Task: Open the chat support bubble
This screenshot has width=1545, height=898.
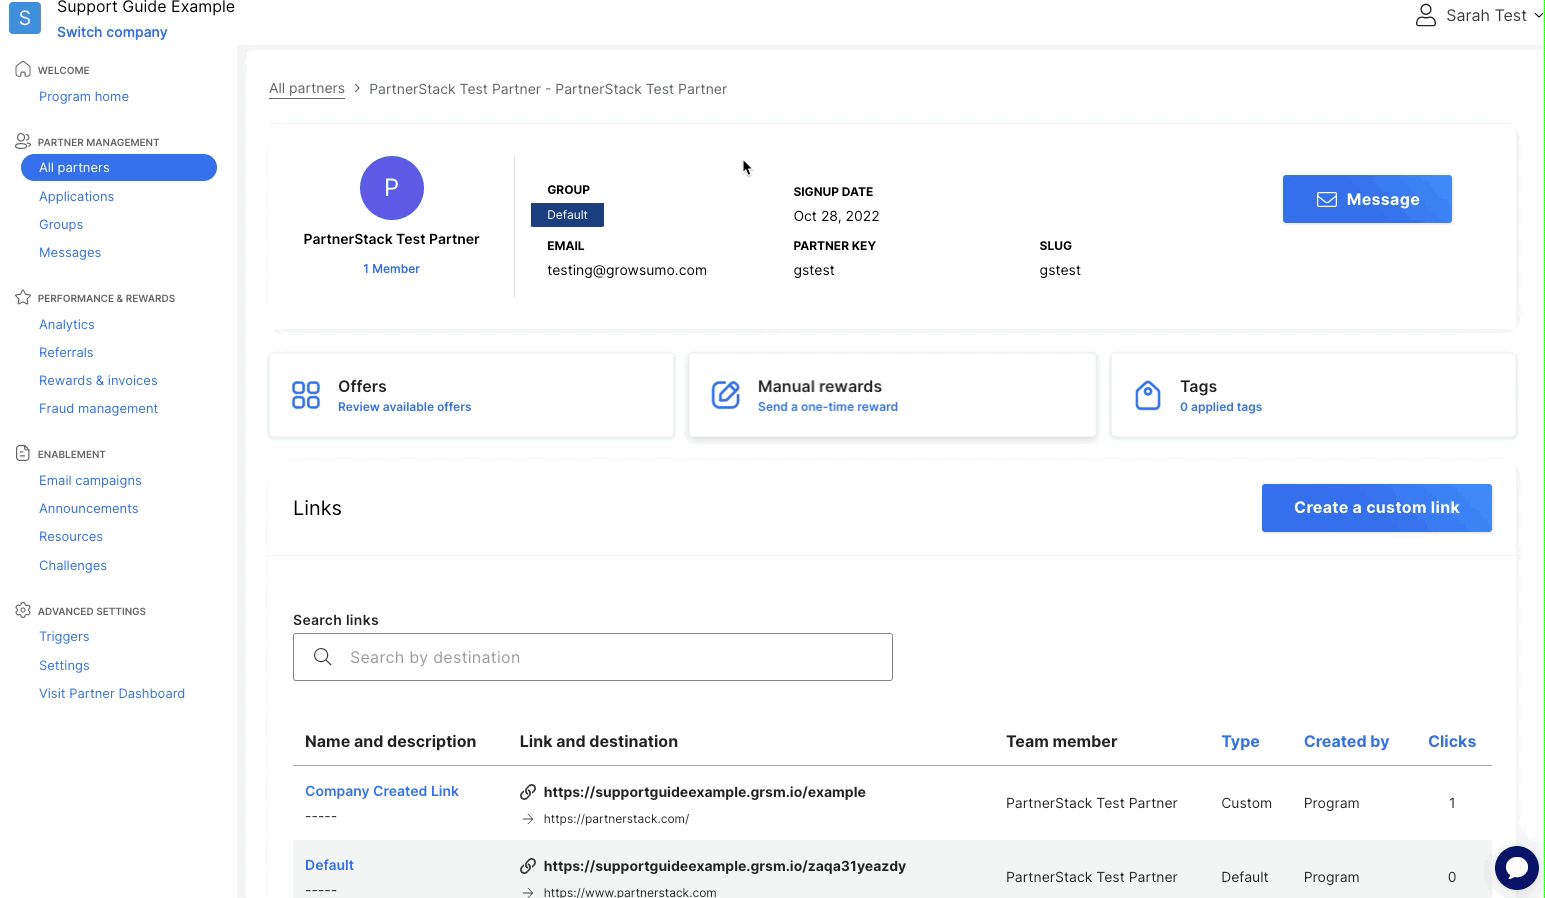Action: (1517, 868)
